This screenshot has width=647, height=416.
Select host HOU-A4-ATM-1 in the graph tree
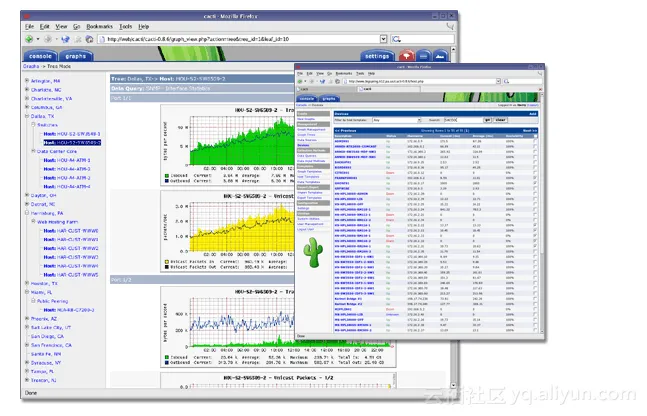point(67,160)
